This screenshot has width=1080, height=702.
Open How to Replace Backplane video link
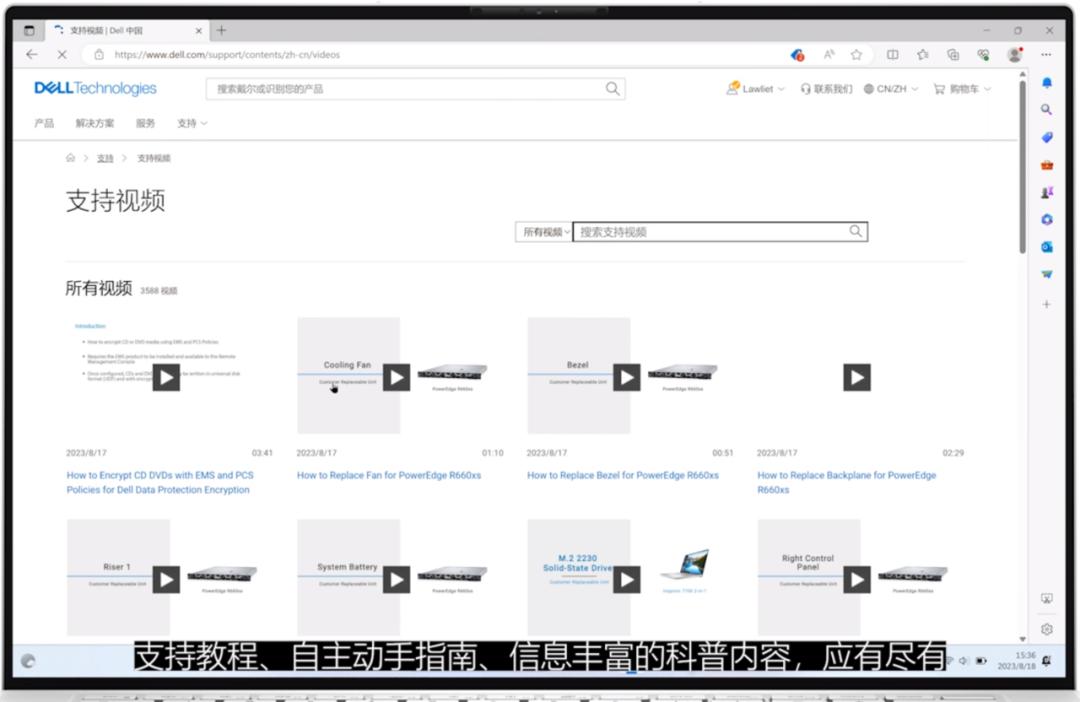coord(847,482)
